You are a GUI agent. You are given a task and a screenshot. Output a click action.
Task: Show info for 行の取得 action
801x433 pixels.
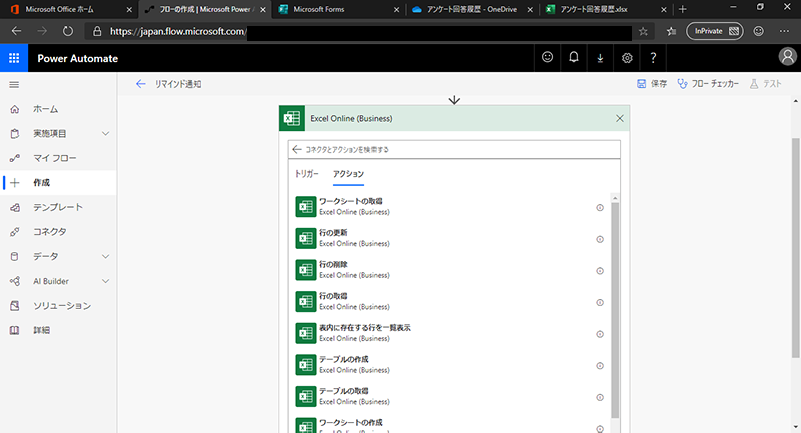pyautogui.click(x=600, y=303)
